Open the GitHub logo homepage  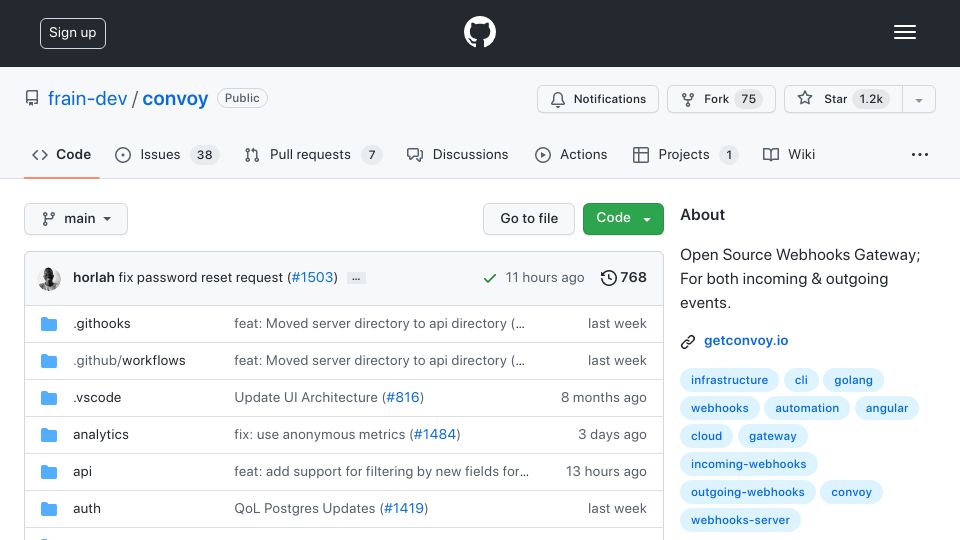(479, 32)
